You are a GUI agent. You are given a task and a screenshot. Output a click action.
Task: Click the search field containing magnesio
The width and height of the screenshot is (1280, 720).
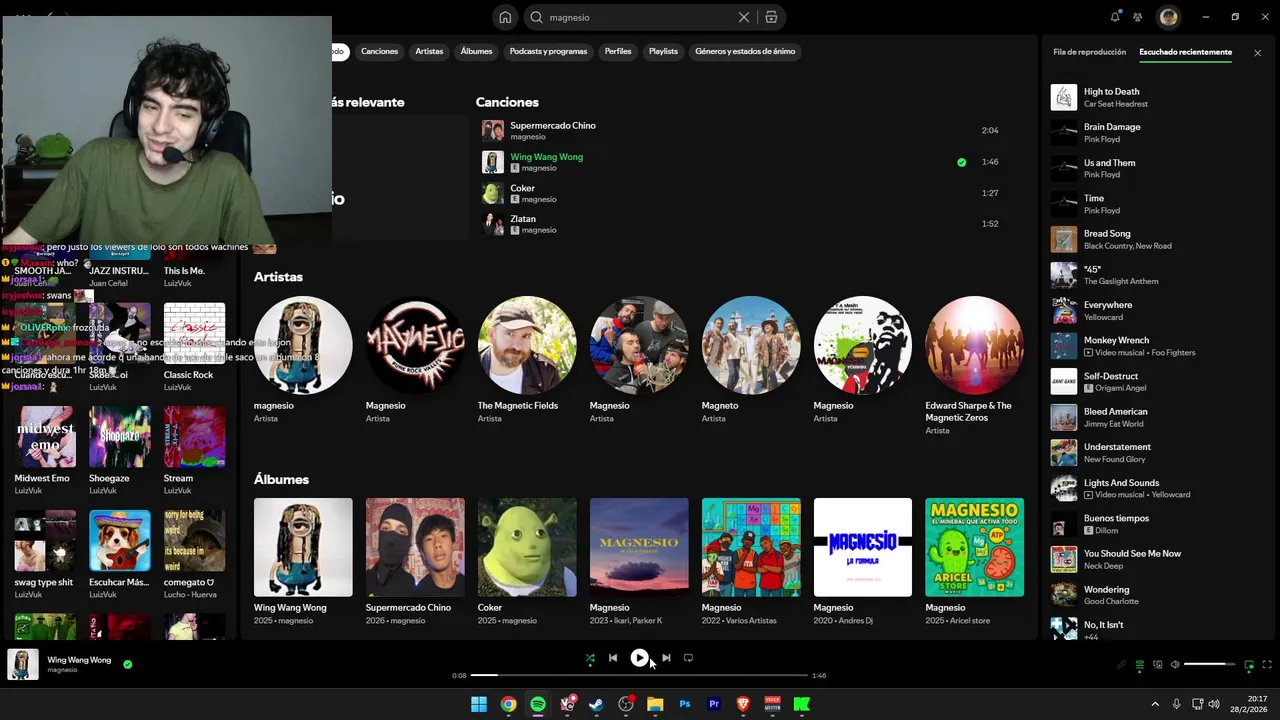click(640, 17)
